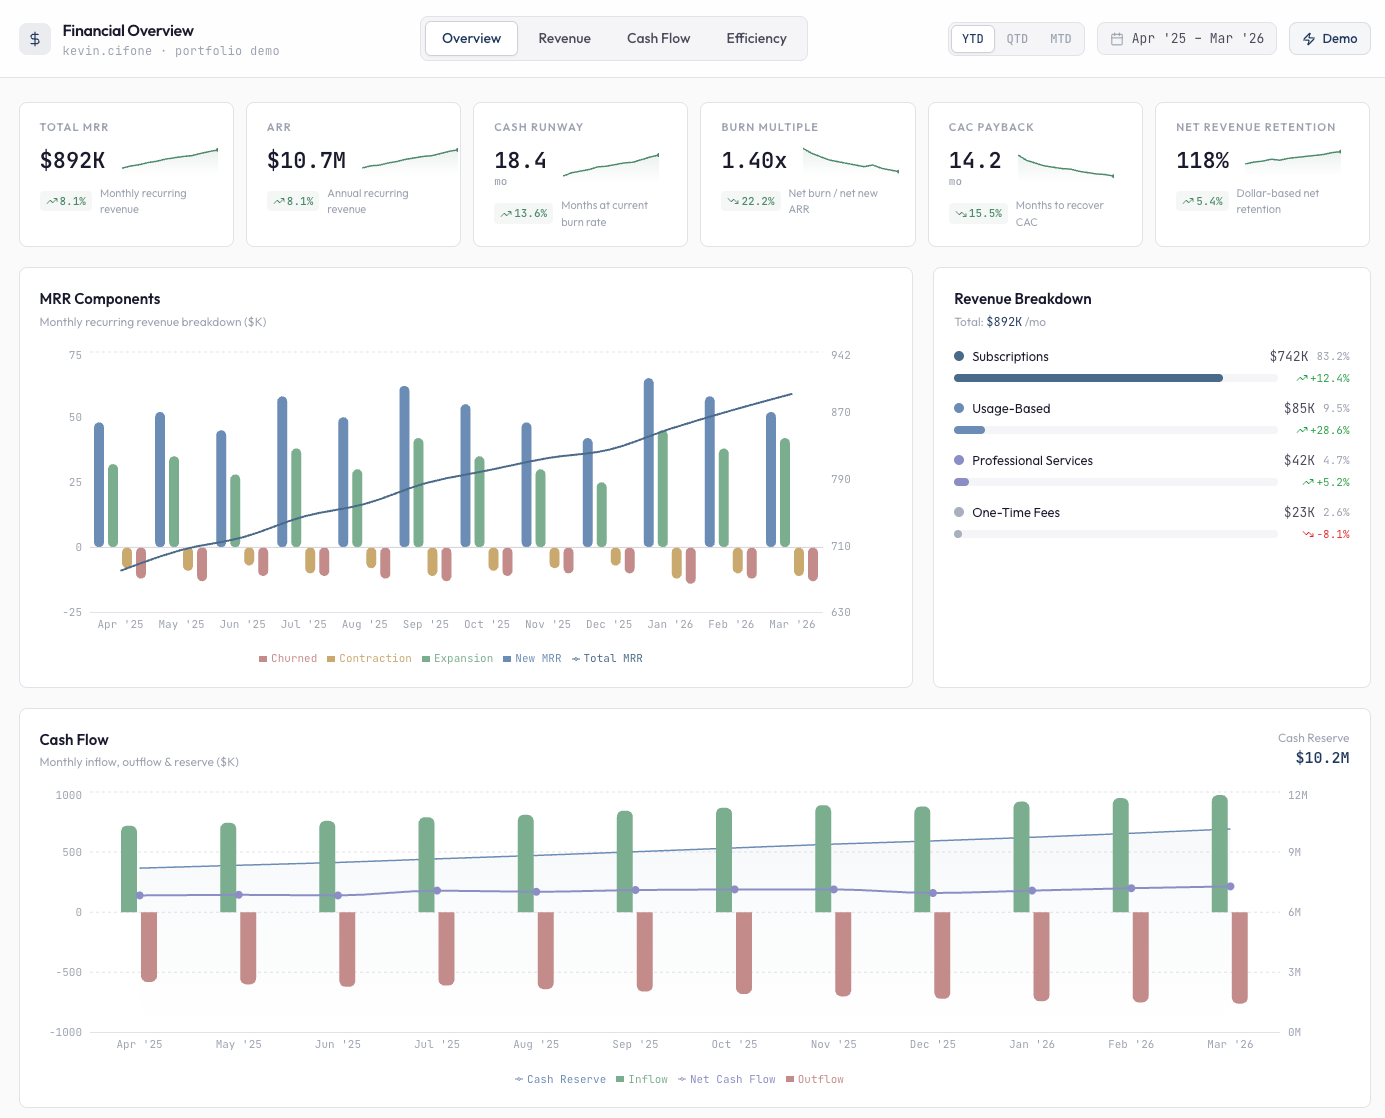
Task: Click the Net Revenue Retention sparkline
Action: pos(1292,157)
